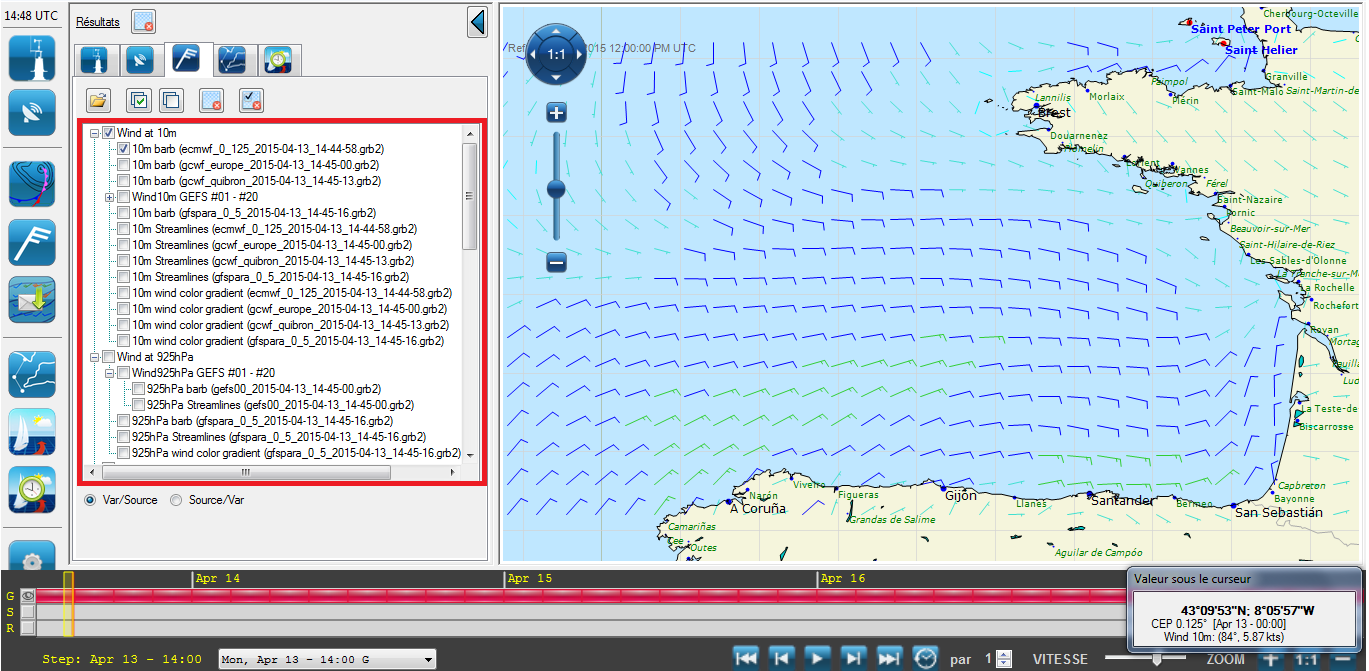1369x671 pixels.
Task: Click the clock icon next to playback controls
Action: coord(926,658)
